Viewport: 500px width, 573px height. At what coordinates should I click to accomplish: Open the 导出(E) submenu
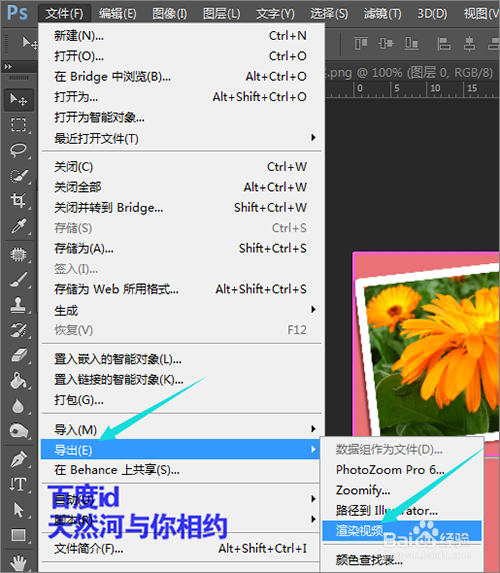(181, 450)
